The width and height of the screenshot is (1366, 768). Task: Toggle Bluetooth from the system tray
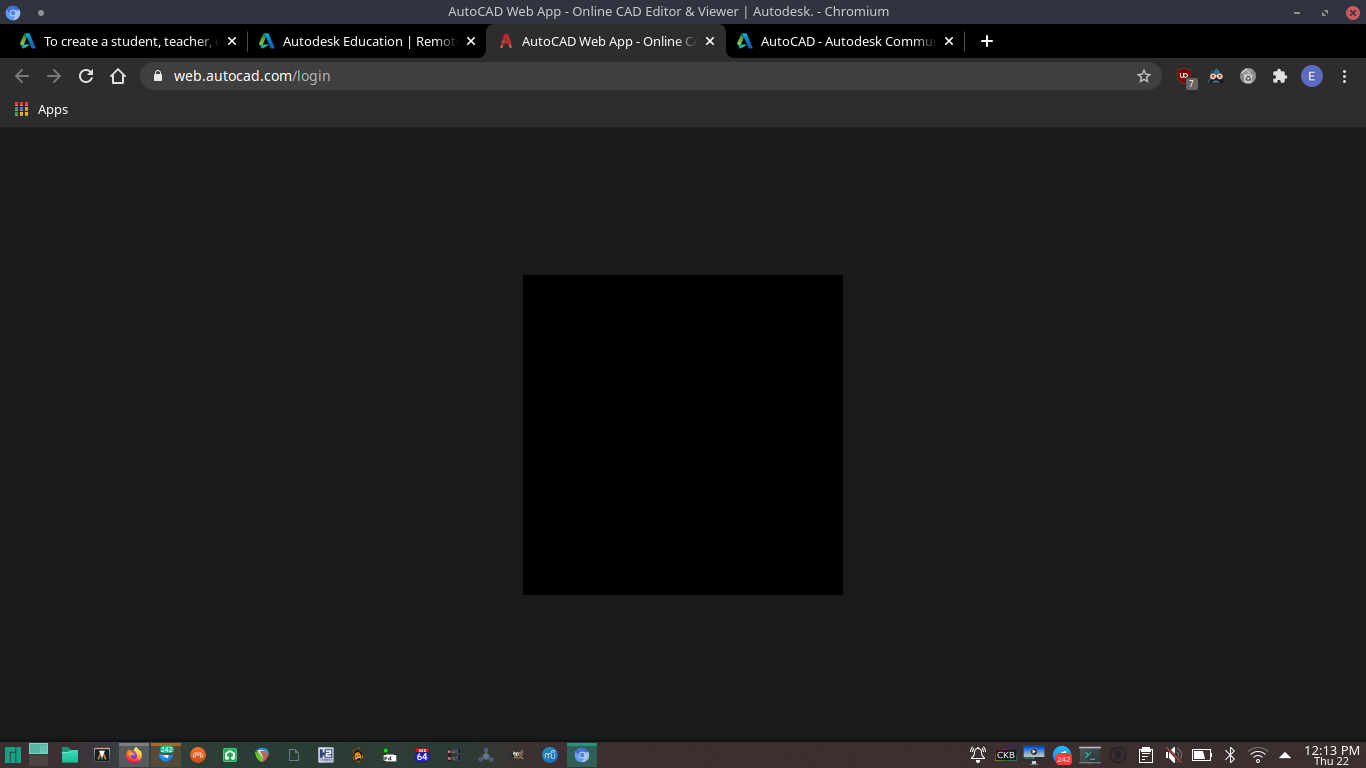[1229, 755]
